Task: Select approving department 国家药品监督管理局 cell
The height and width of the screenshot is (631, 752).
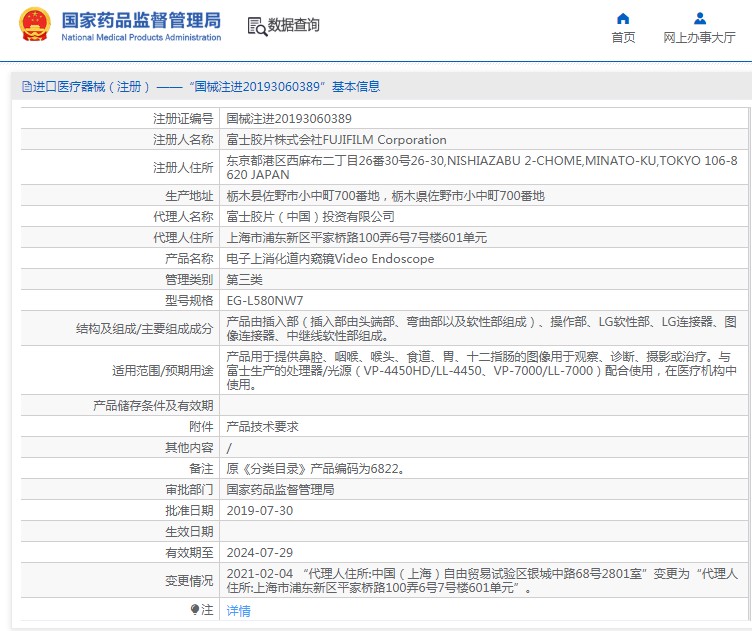Action: pos(280,490)
